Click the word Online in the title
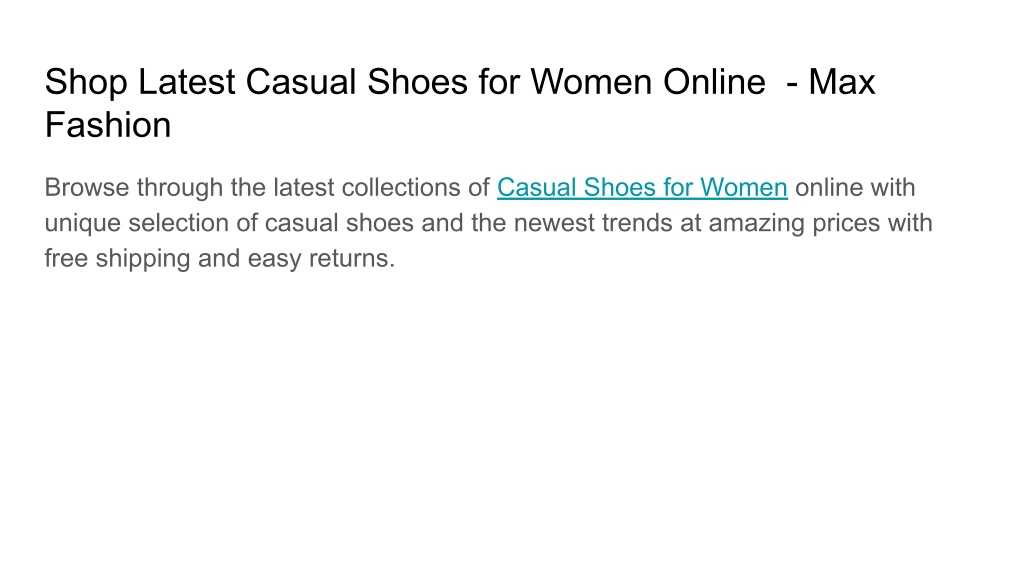This screenshot has height=576, width=1024. (x=714, y=82)
